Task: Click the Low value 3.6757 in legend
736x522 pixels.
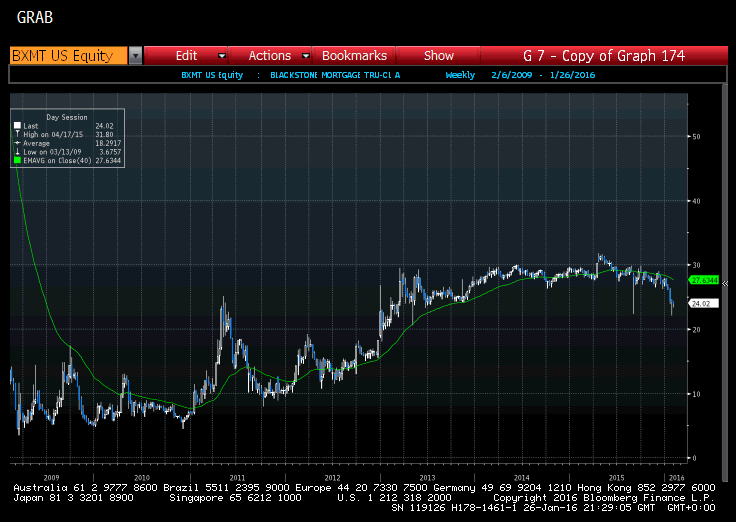Action: tap(108, 152)
